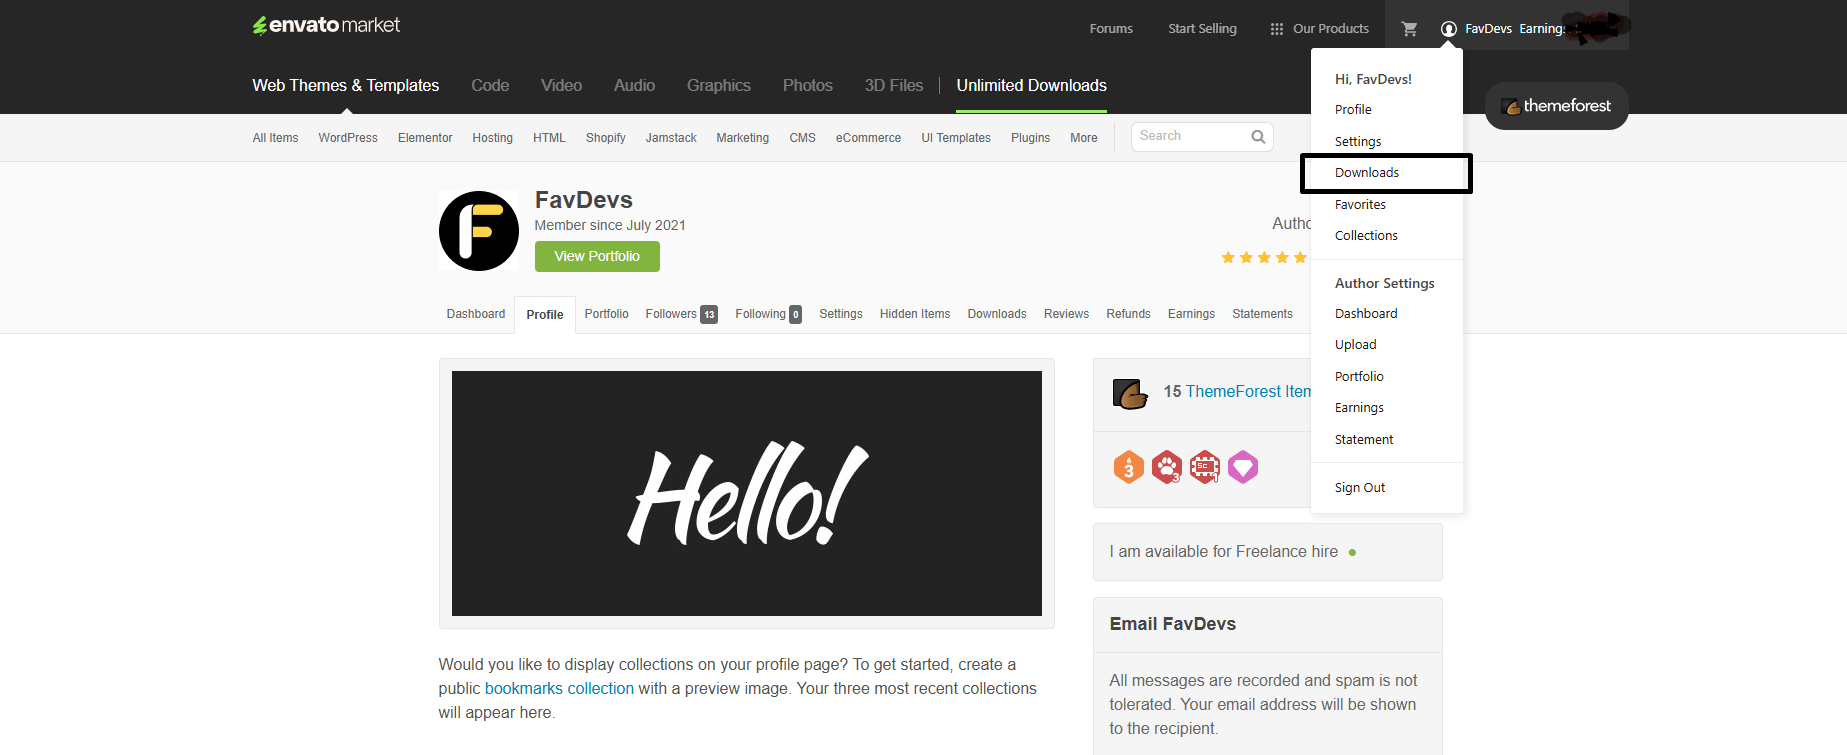Open the Refunds tab
The image size is (1847, 755).
coord(1128,314)
